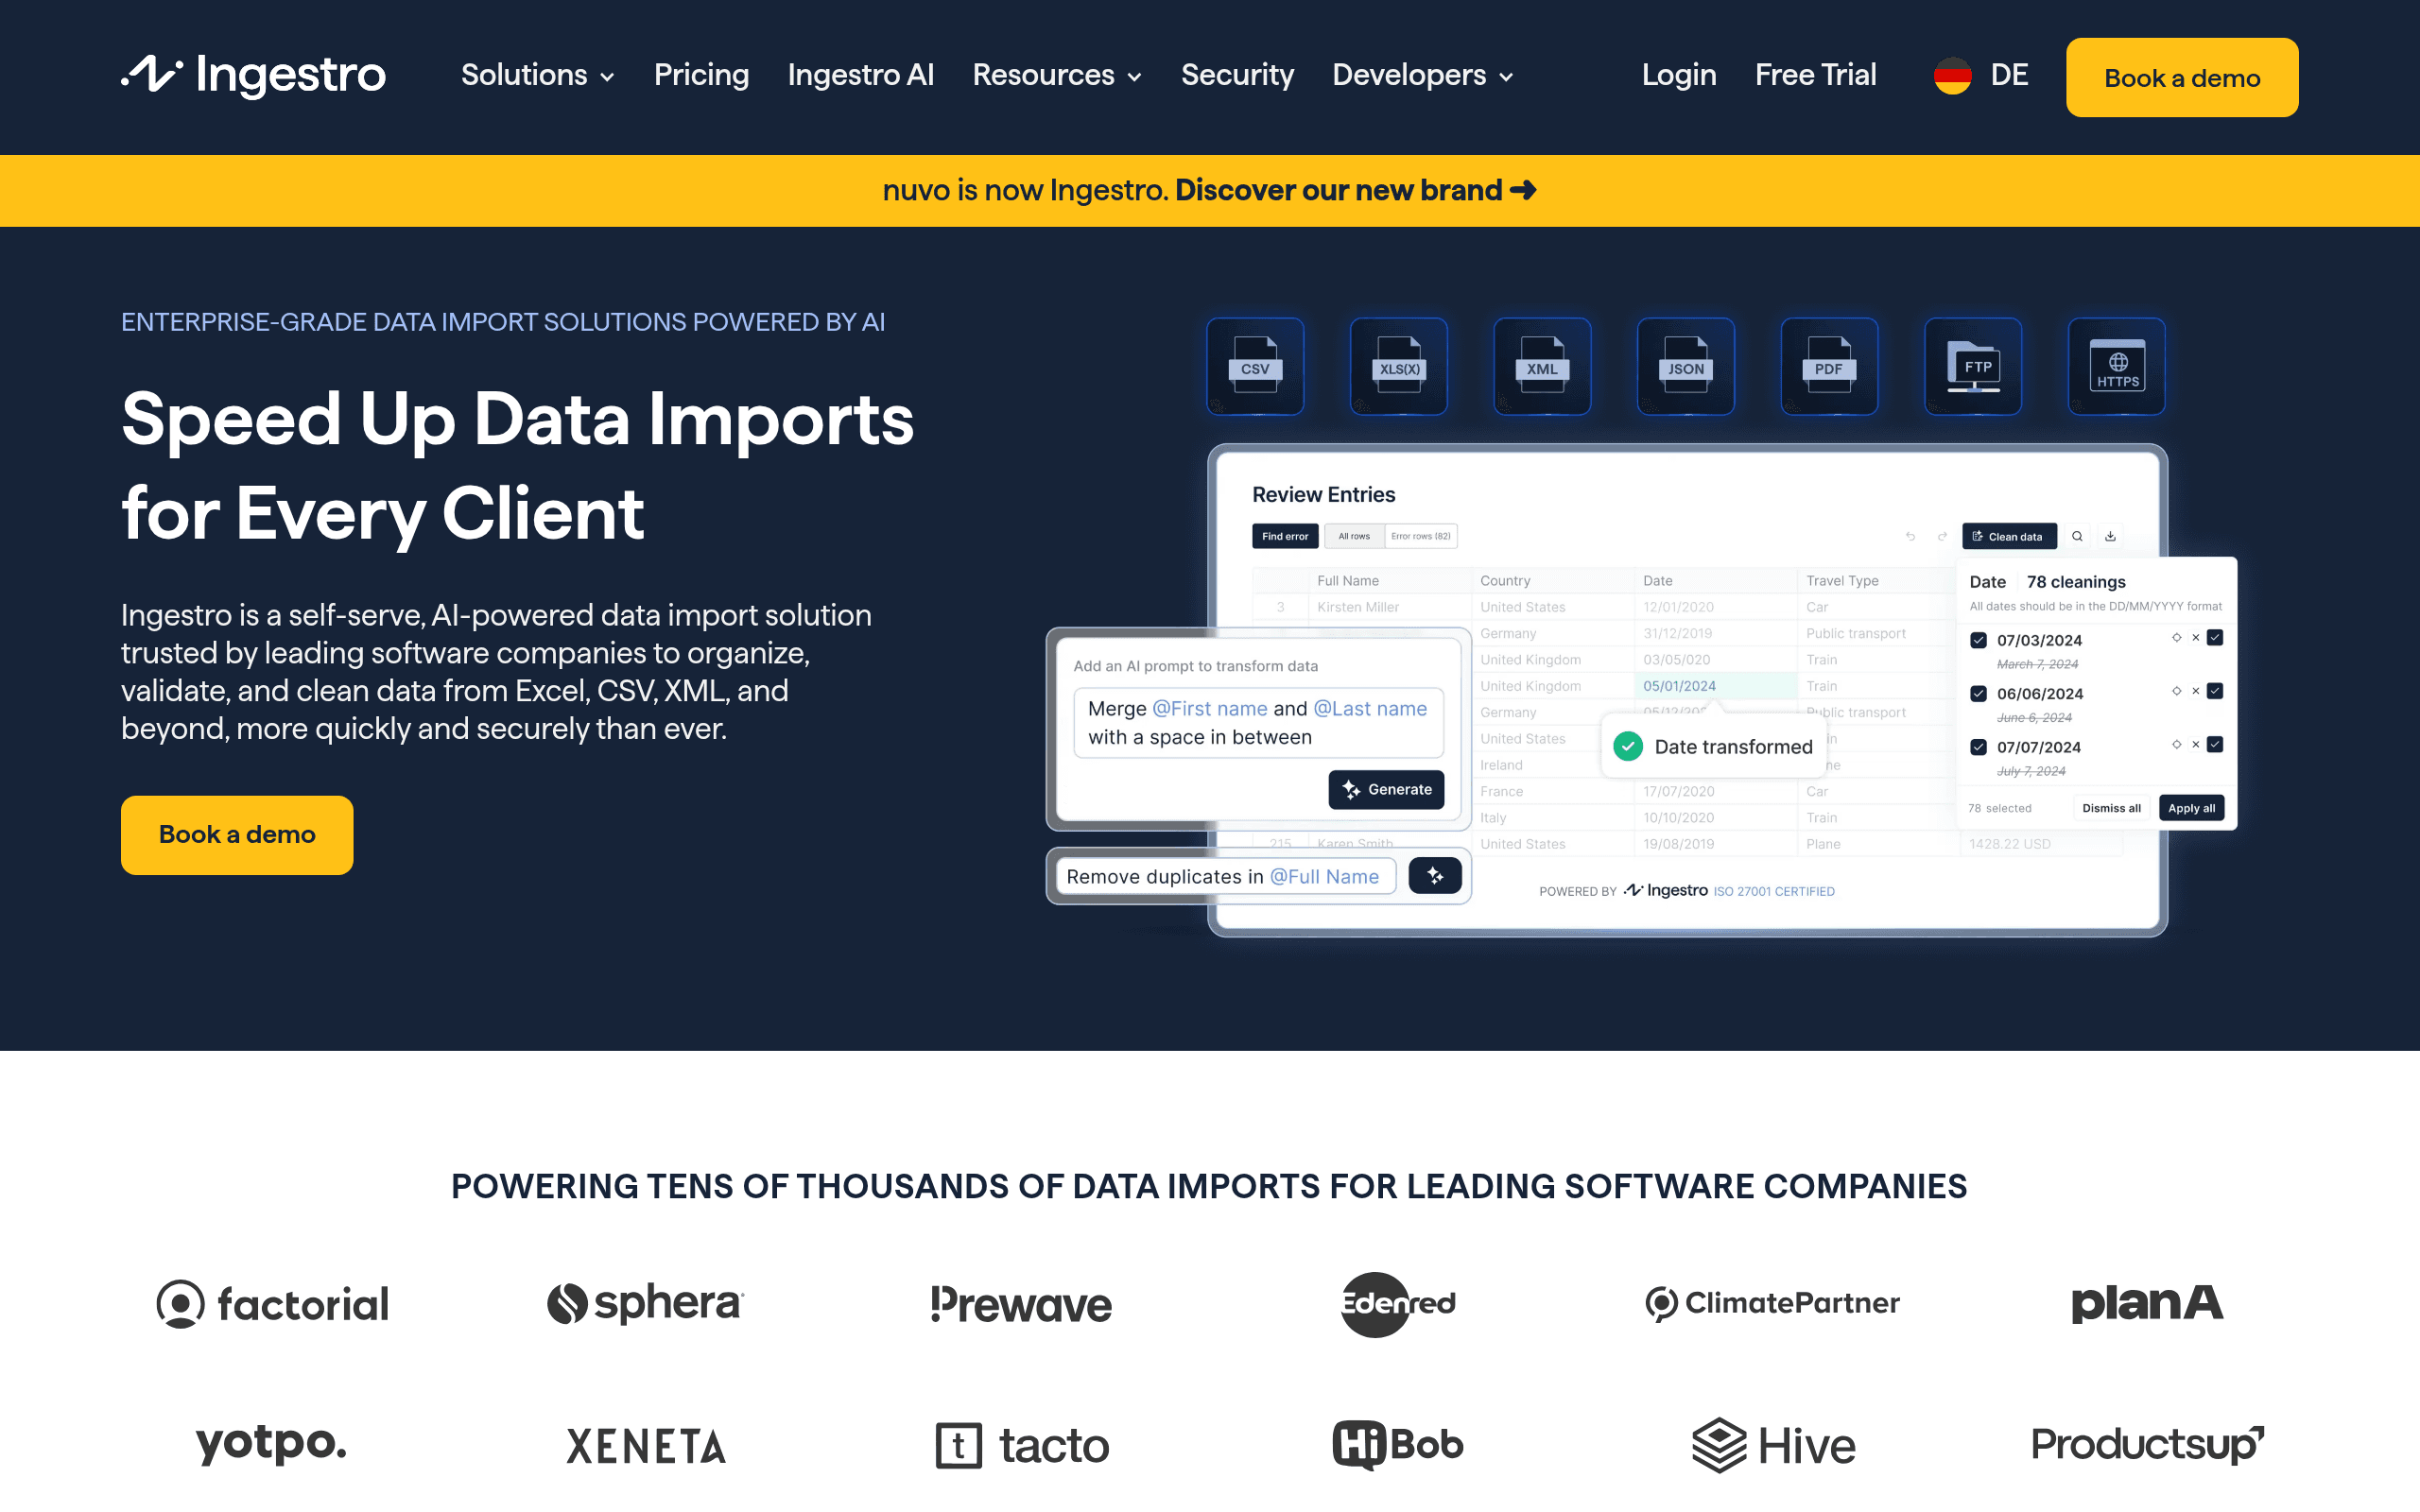Click the Find error button
Image resolution: width=2420 pixels, height=1512 pixels.
[1285, 536]
